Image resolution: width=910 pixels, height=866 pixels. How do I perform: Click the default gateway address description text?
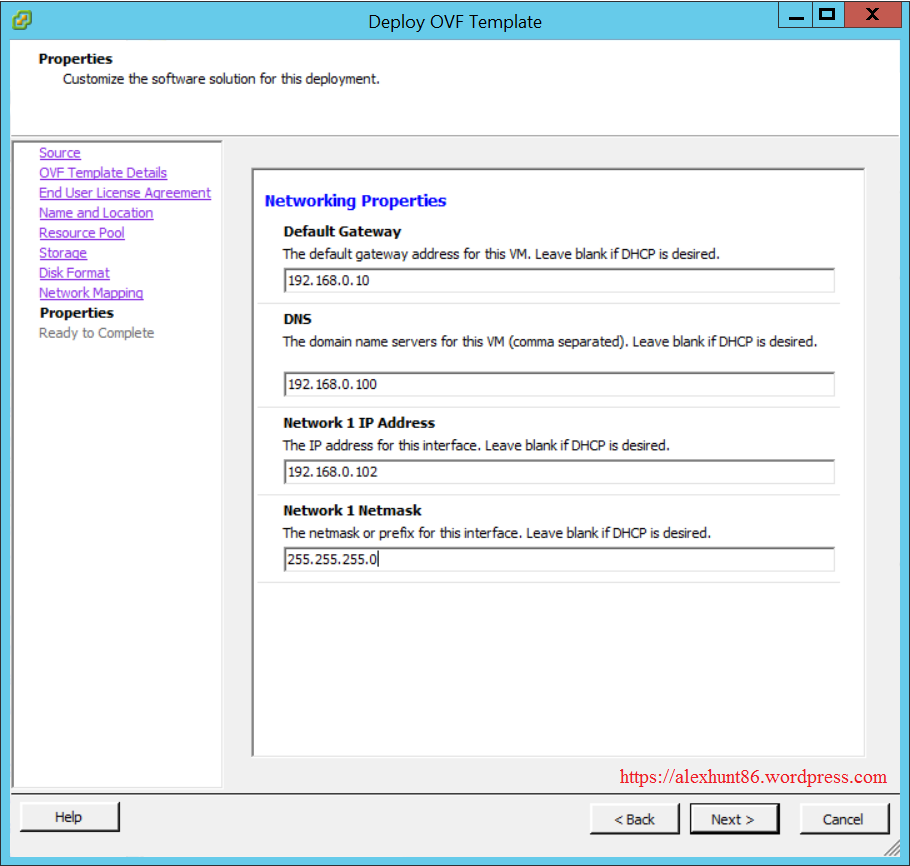(501, 254)
